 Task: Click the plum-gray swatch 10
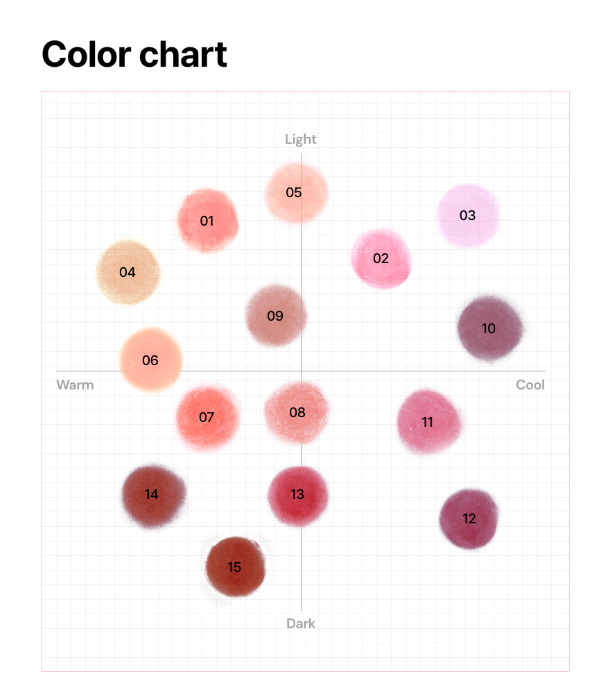click(489, 328)
